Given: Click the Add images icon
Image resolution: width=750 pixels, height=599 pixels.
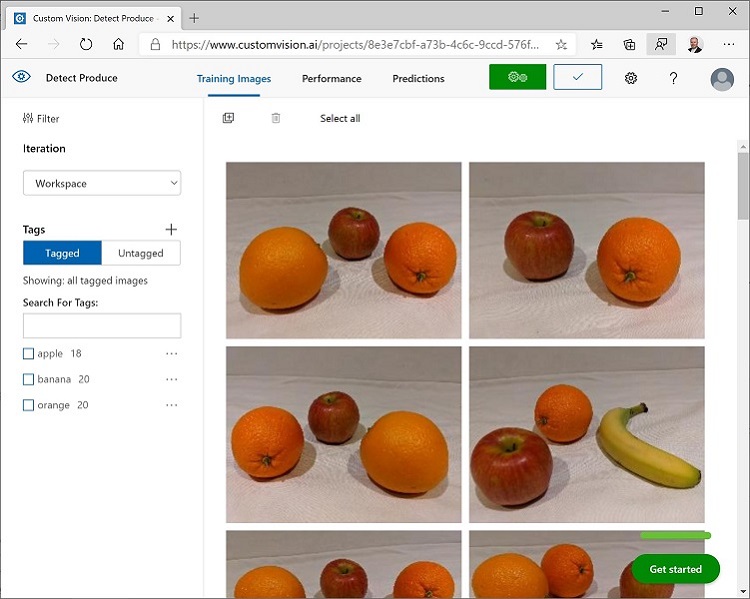Looking at the screenshot, I should click(228, 118).
